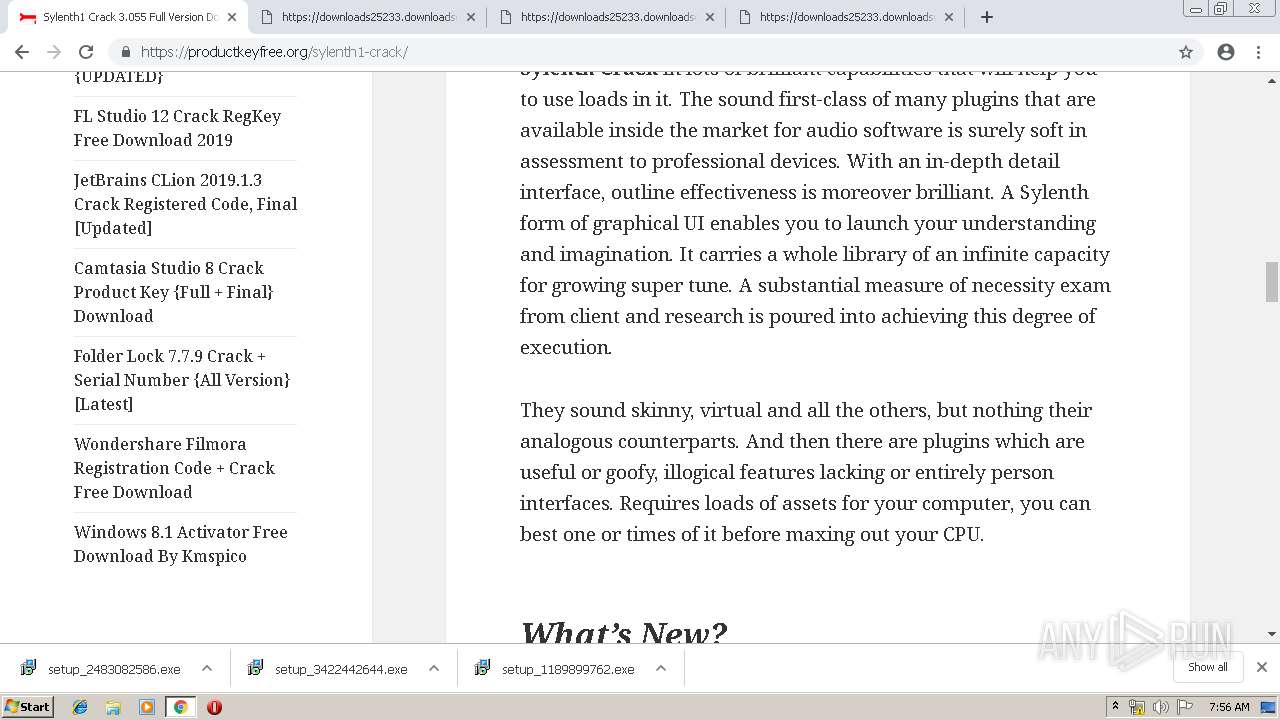This screenshot has height=720, width=1280.
Task: Close the fourth downloads25233 tab
Action: coord(949,17)
